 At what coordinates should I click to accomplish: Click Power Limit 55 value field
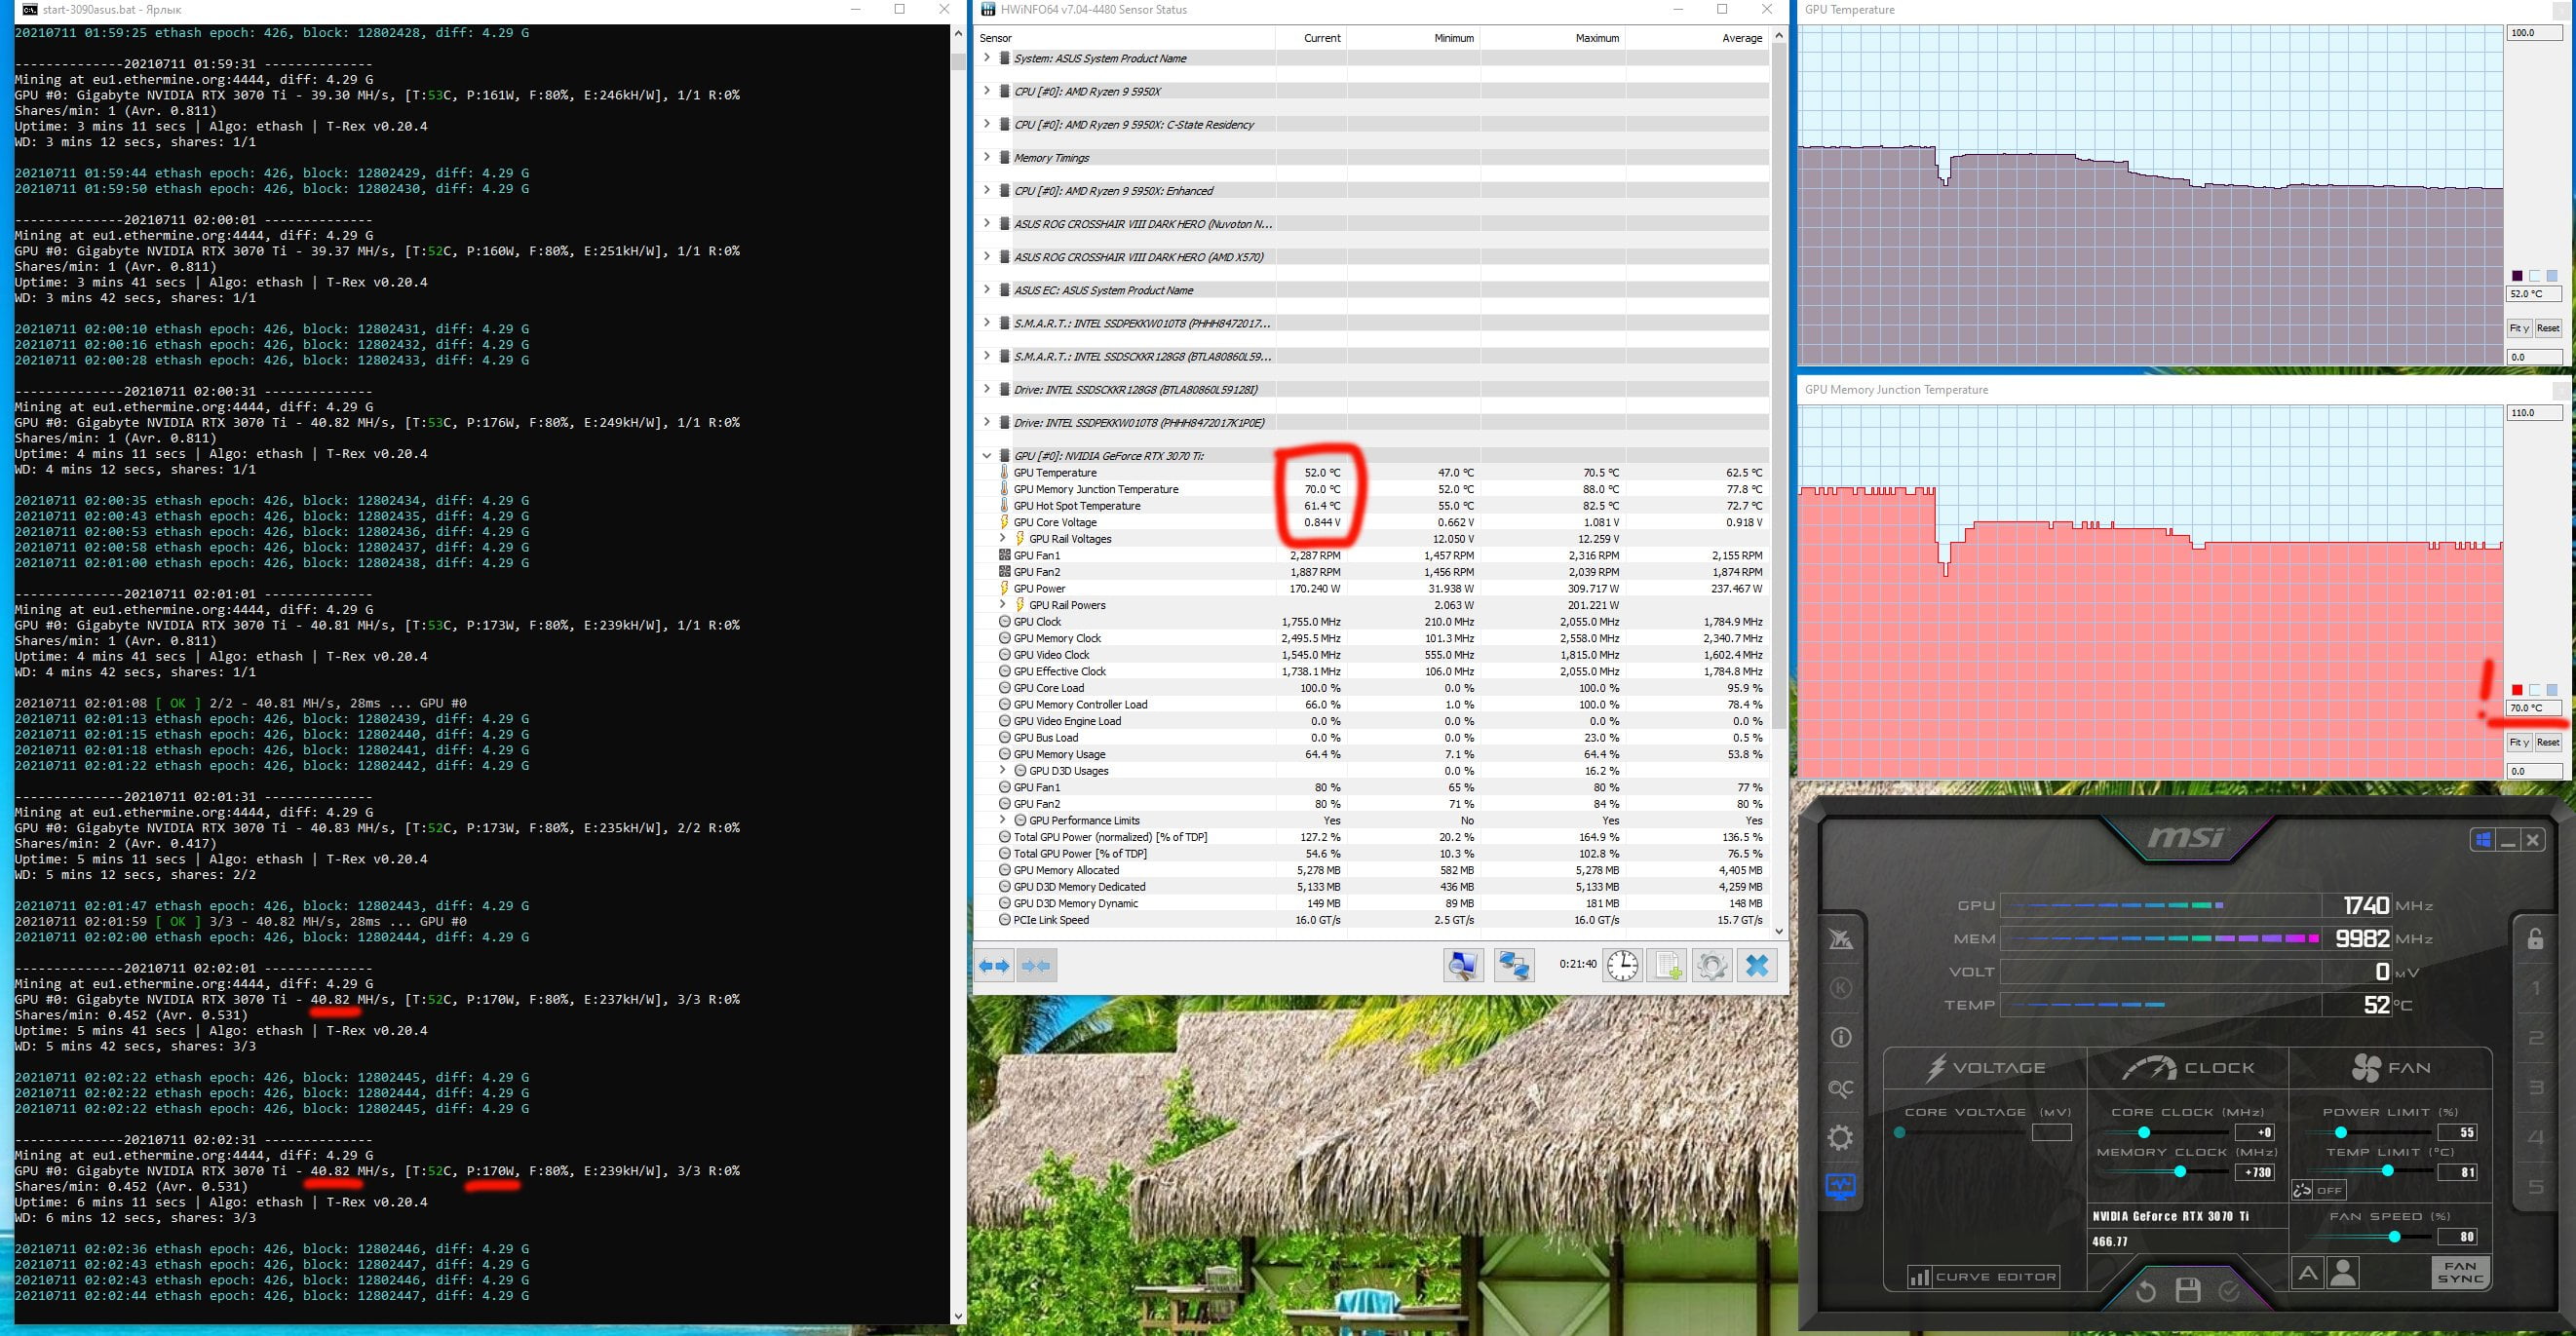coord(2457,1133)
